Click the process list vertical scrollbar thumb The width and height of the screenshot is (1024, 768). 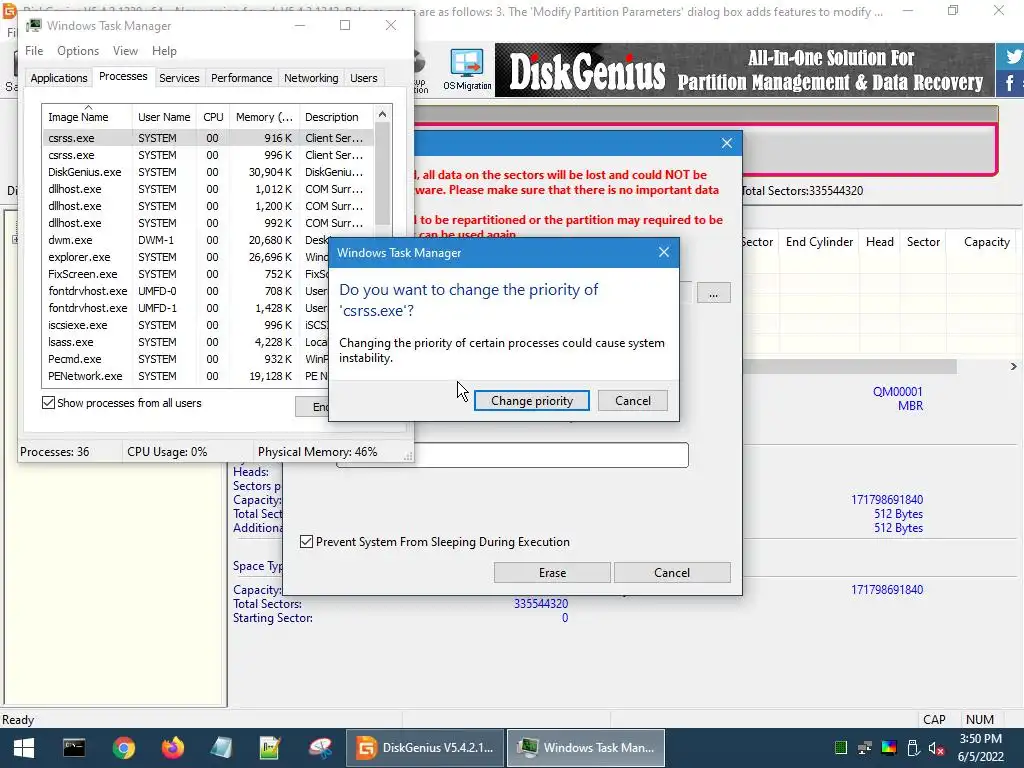(x=383, y=176)
